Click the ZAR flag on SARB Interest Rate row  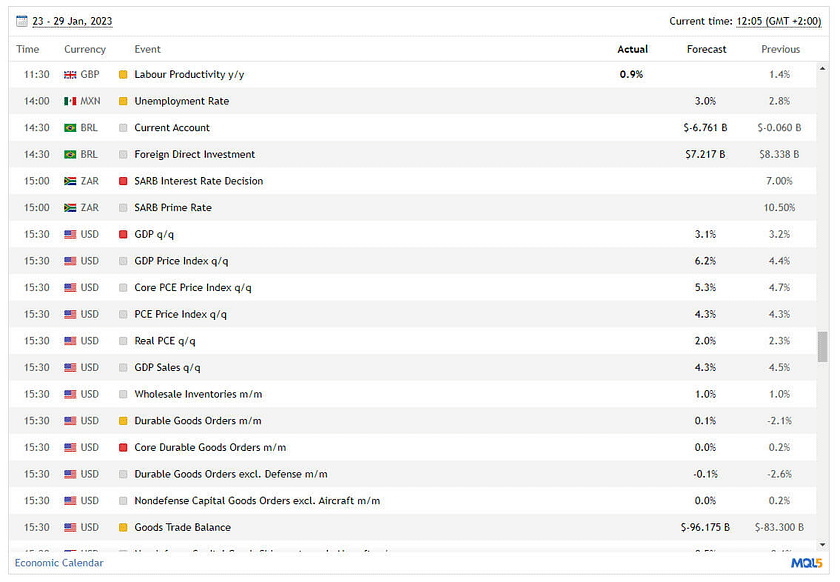click(x=70, y=181)
